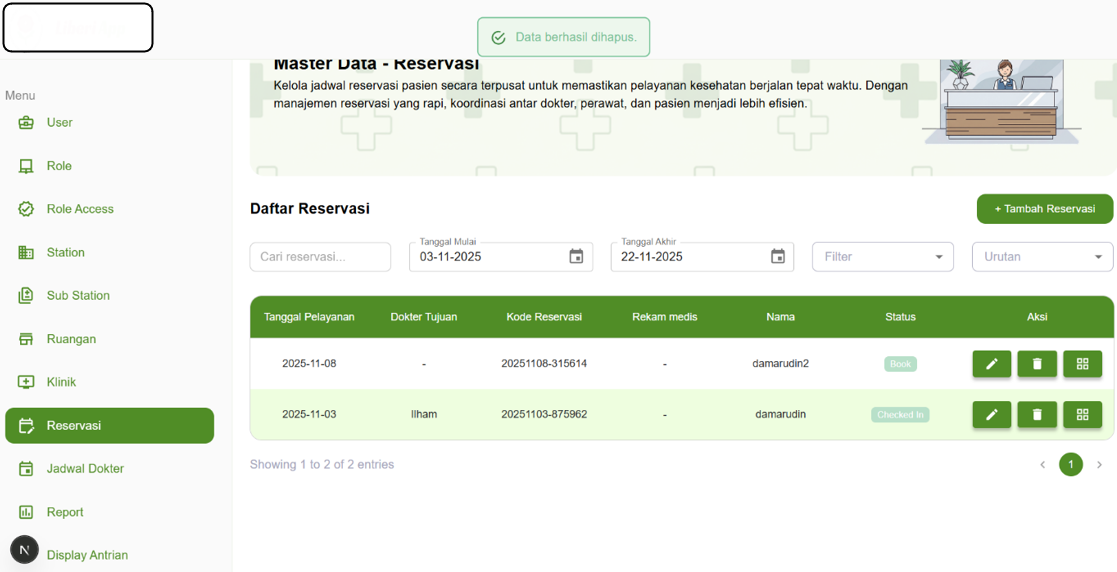Delete the damarudin2 reservation with trash icon
This screenshot has width=1117, height=572.
coord(1037,364)
